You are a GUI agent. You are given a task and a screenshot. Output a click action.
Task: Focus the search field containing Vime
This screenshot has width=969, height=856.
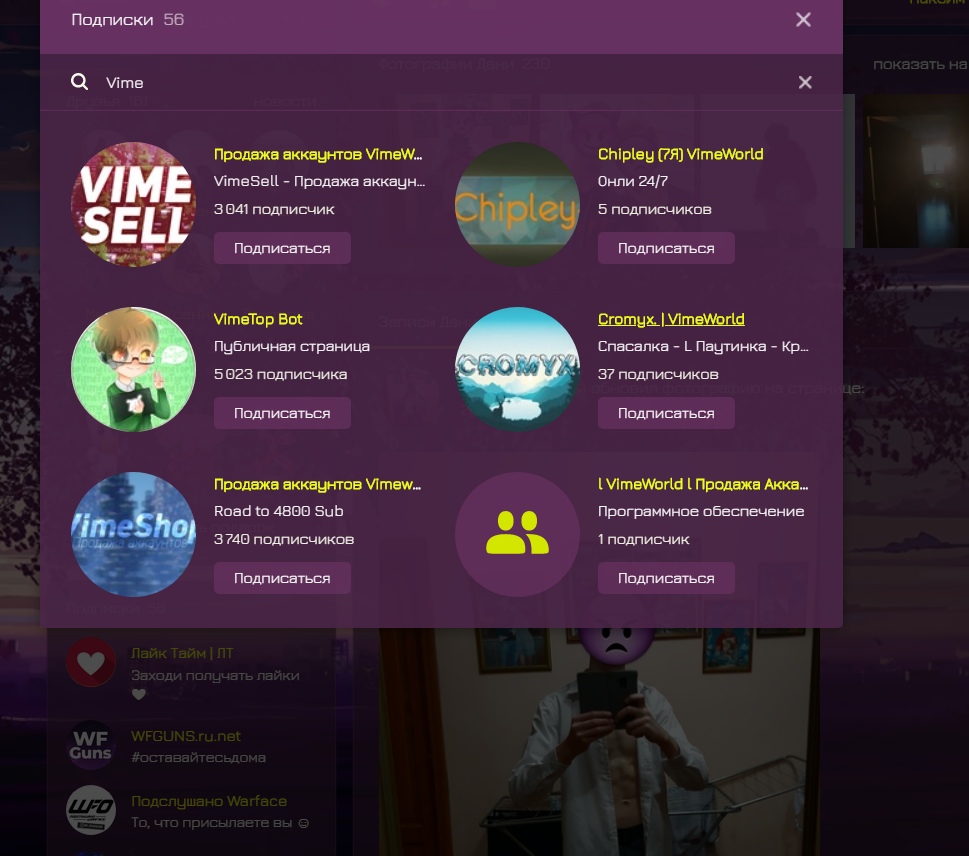pyautogui.click(x=441, y=82)
